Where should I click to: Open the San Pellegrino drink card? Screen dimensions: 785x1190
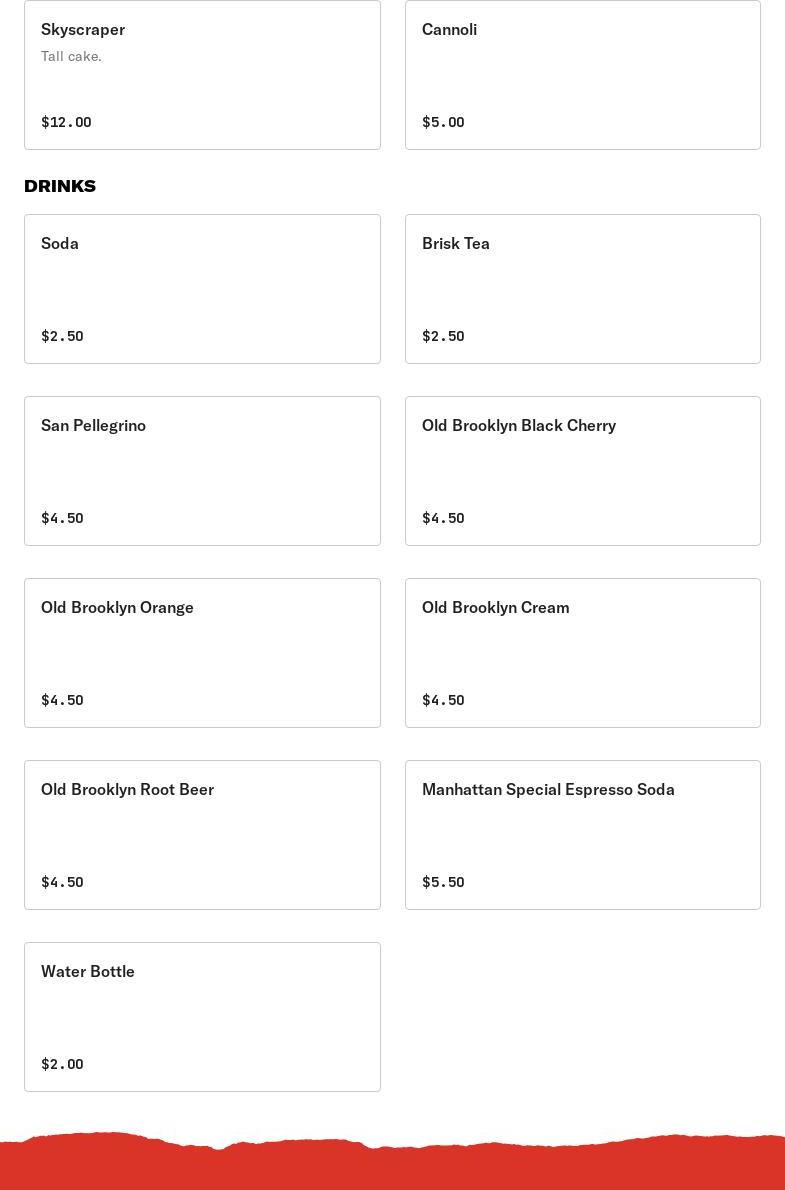[x=202, y=471]
